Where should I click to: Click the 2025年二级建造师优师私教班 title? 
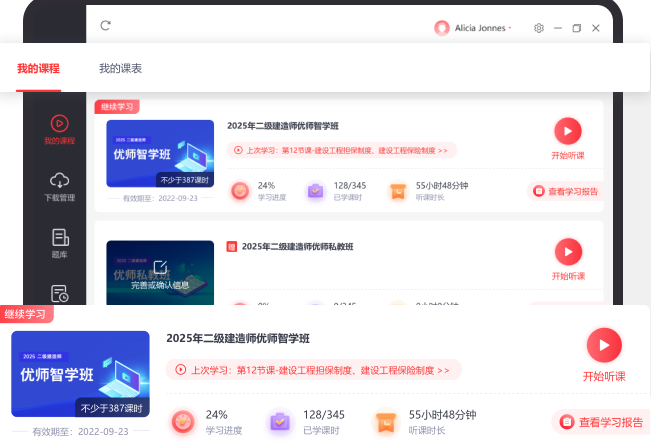coord(298,247)
